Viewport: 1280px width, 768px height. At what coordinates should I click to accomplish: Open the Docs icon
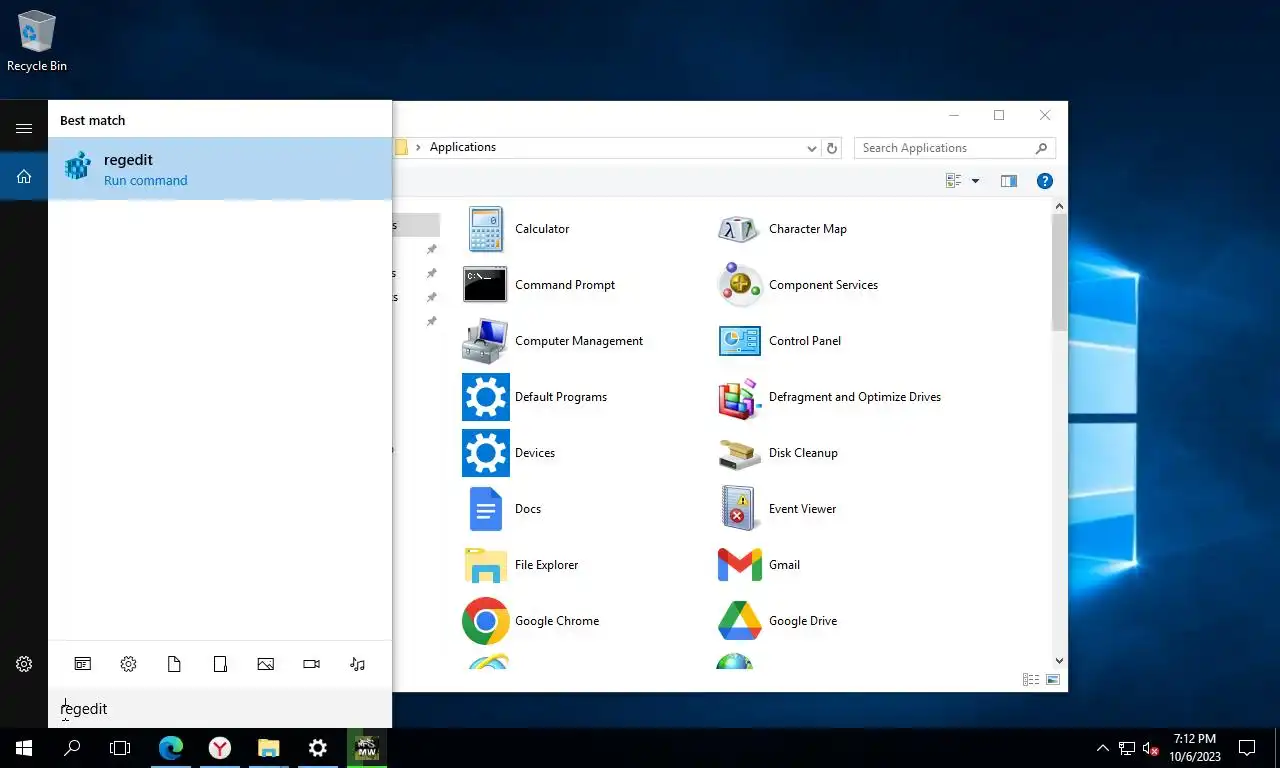(486, 509)
